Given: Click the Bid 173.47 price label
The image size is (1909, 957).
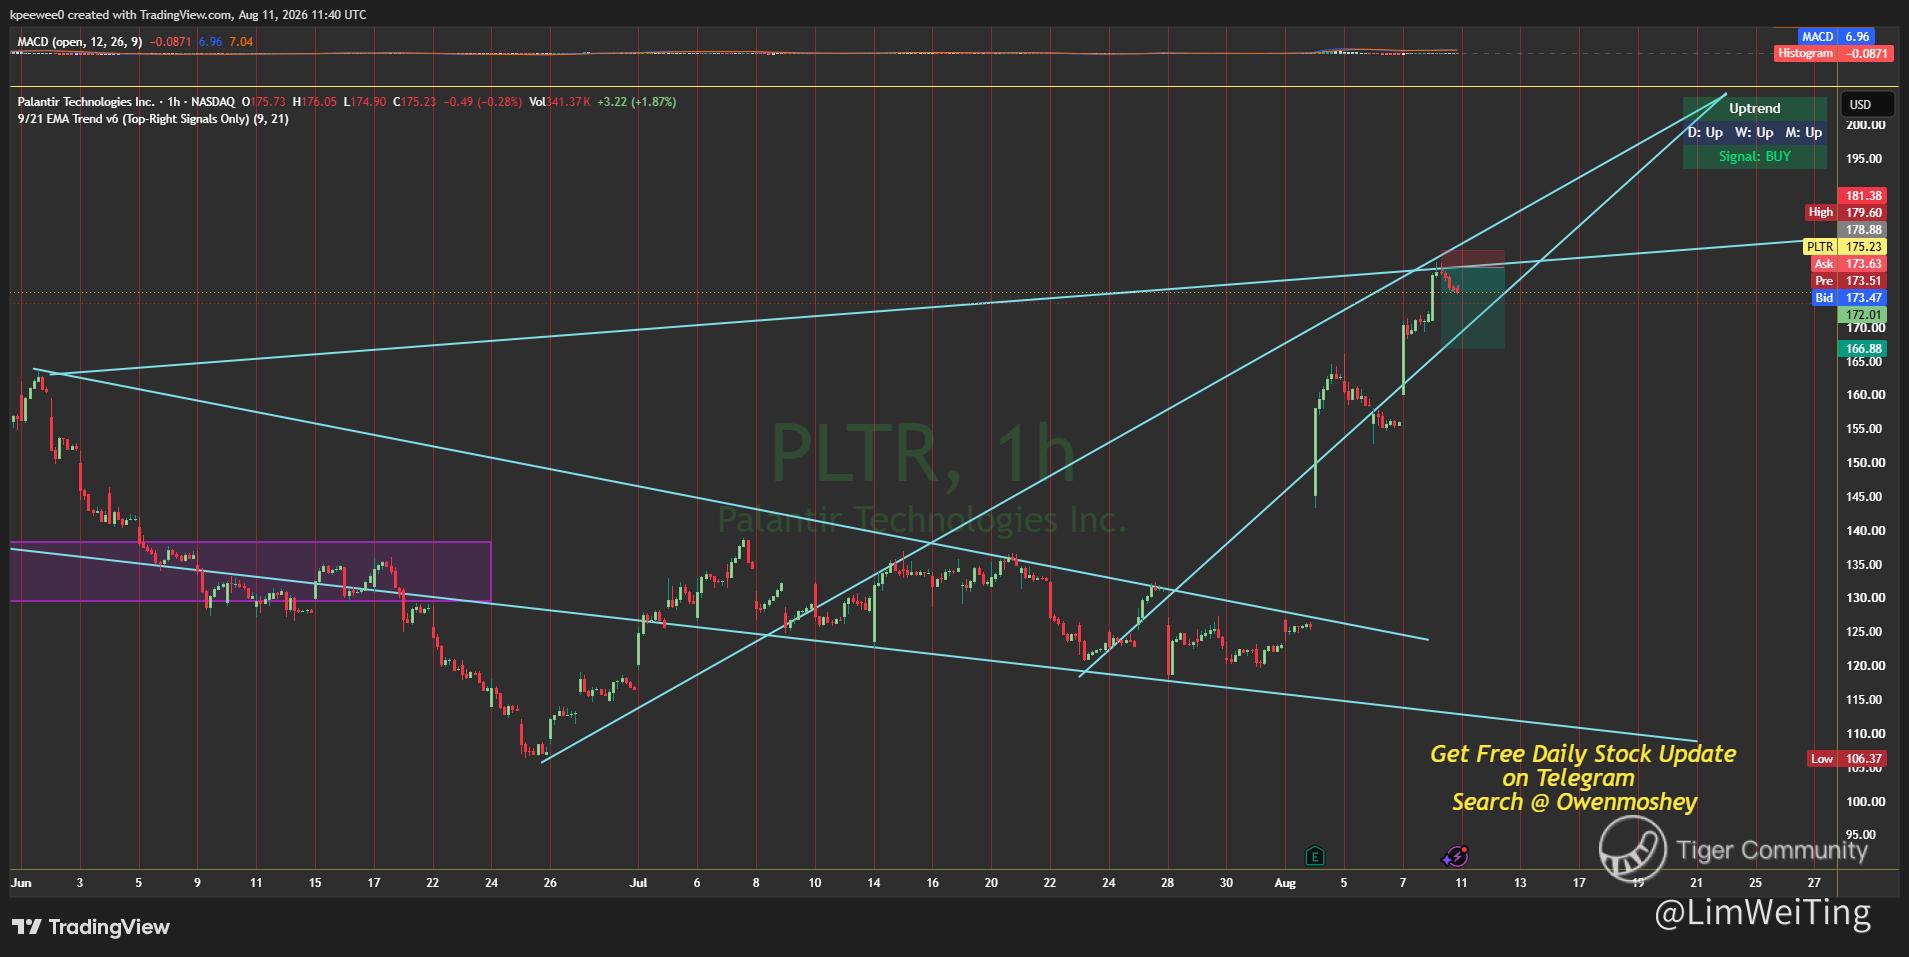Looking at the screenshot, I should pos(1849,298).
